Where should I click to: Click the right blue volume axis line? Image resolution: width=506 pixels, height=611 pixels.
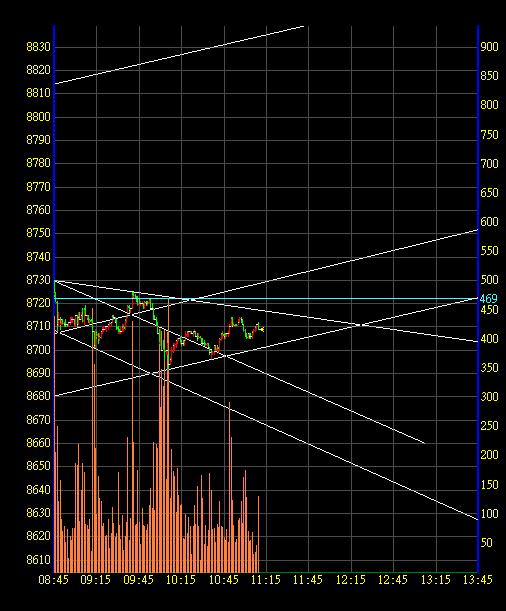[478, 299]
